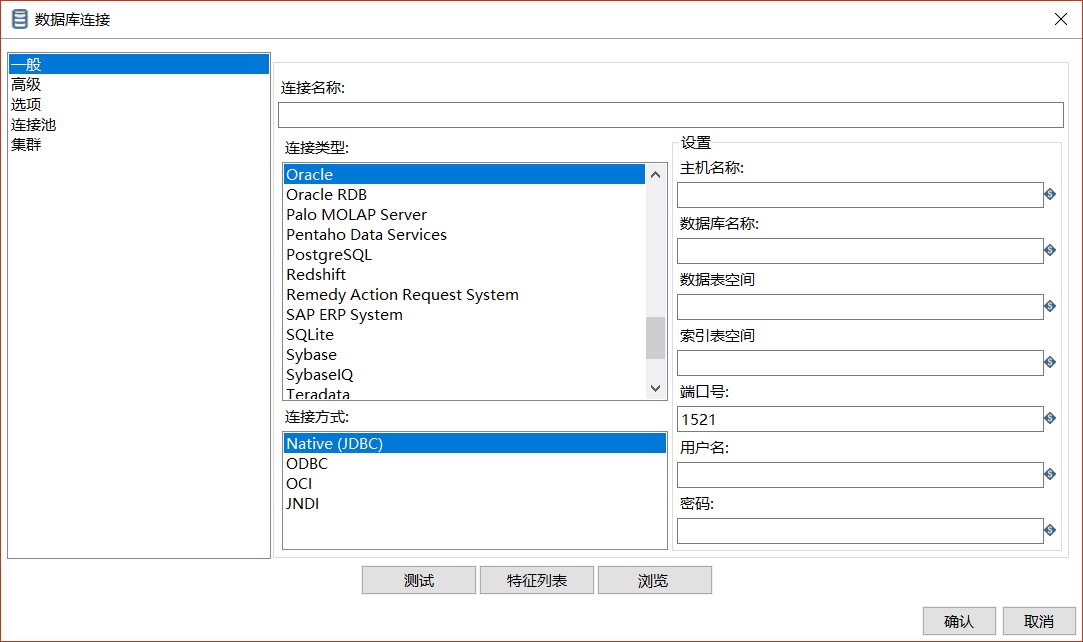This screenshot has width=1083, height=642.
Task: Focus the 密码 input field
Action: [860, 530]
